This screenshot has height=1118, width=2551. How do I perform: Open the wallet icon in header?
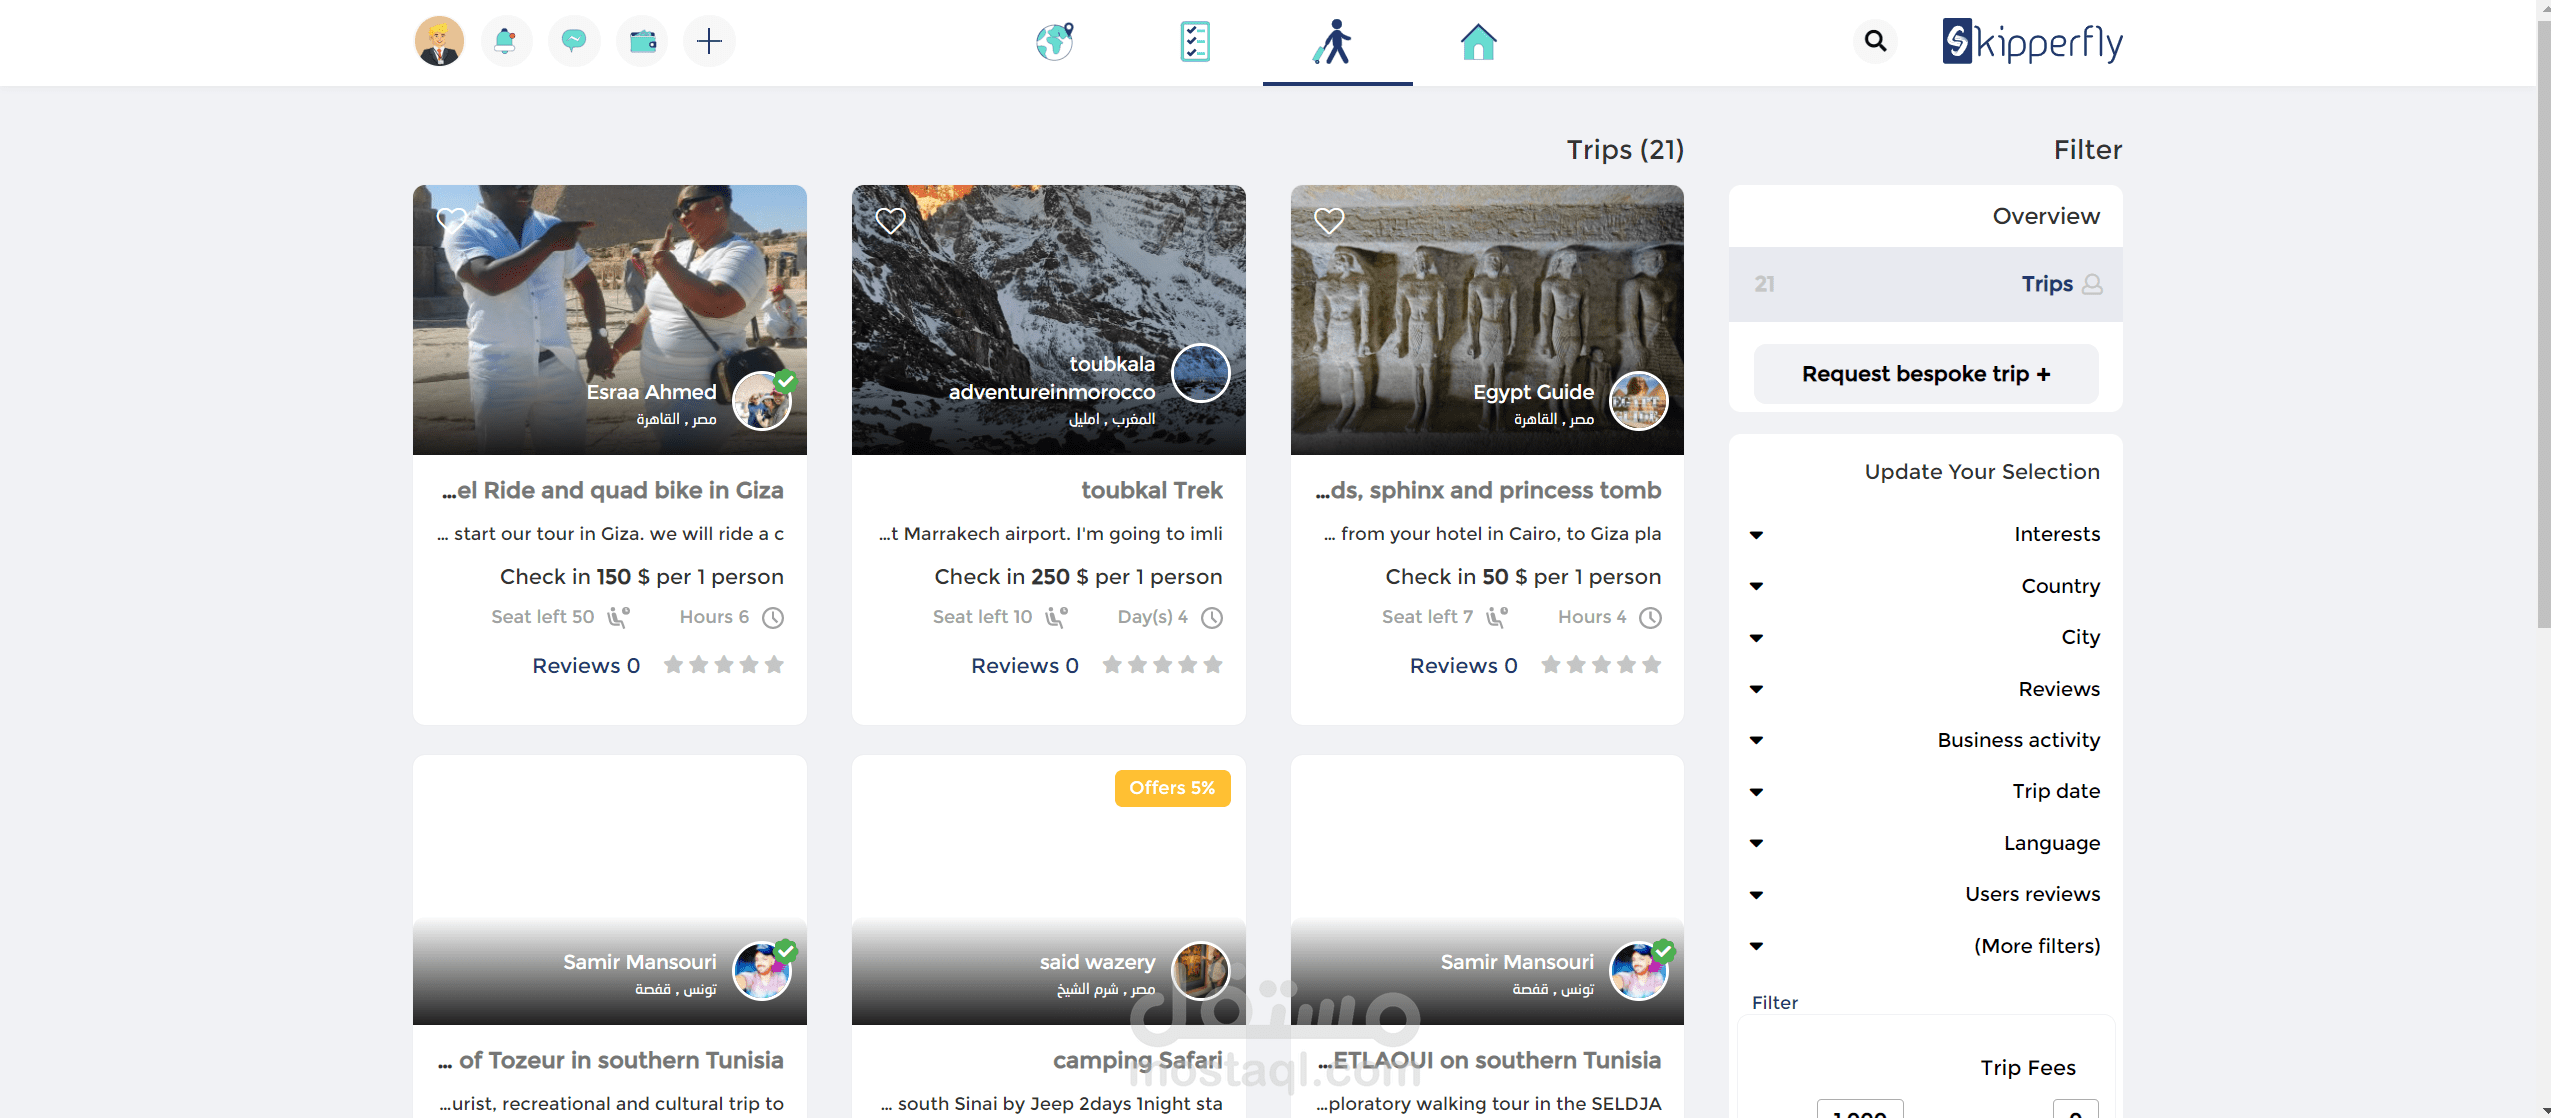point(642,42)
